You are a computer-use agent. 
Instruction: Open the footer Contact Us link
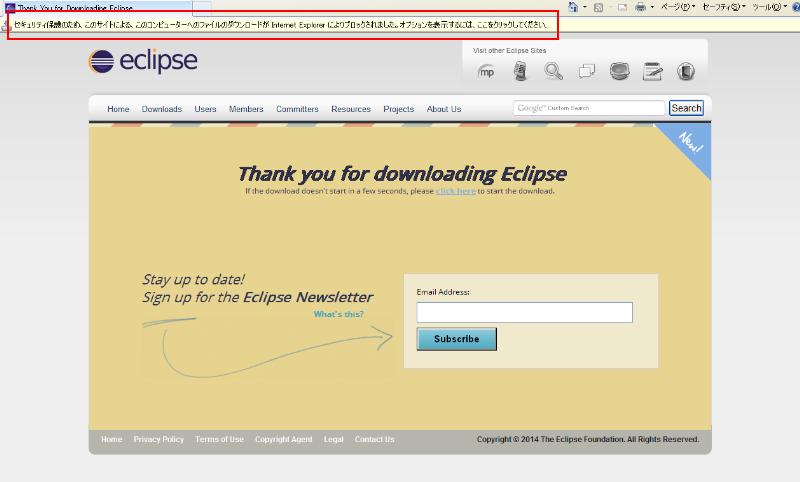point(374,439)
